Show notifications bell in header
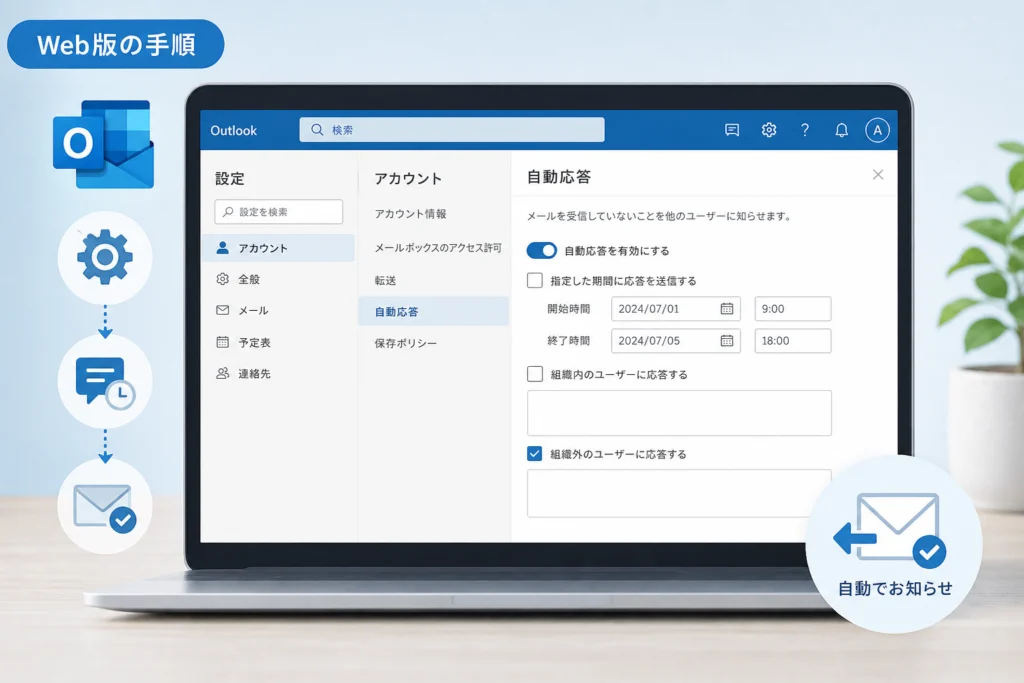 pyautogui.click(x=842, y=130)
